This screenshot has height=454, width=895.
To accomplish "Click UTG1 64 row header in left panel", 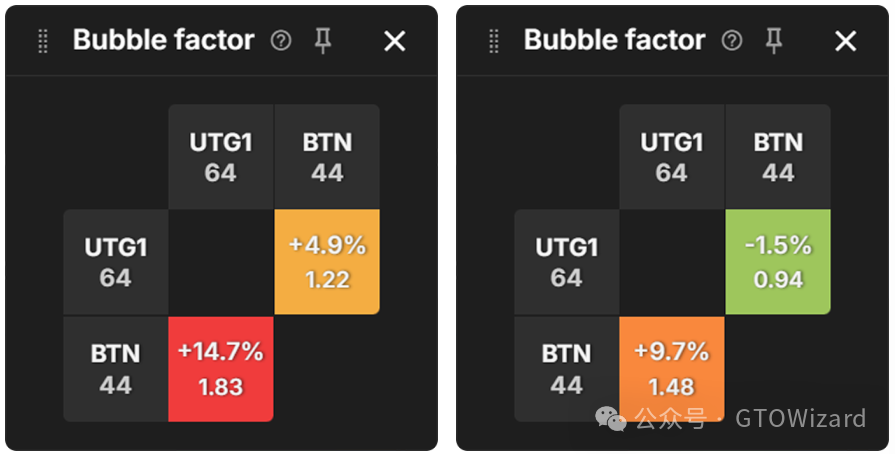I will [x=115, y=262].
